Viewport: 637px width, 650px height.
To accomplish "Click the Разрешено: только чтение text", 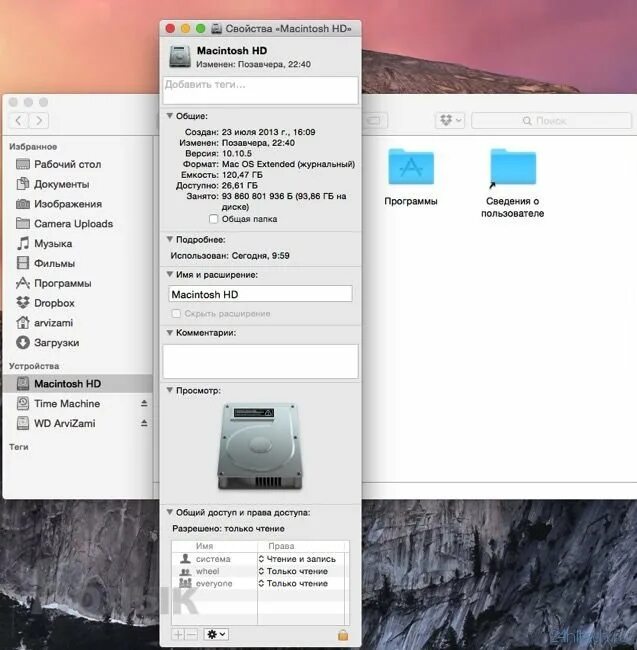I will (228, 529).
